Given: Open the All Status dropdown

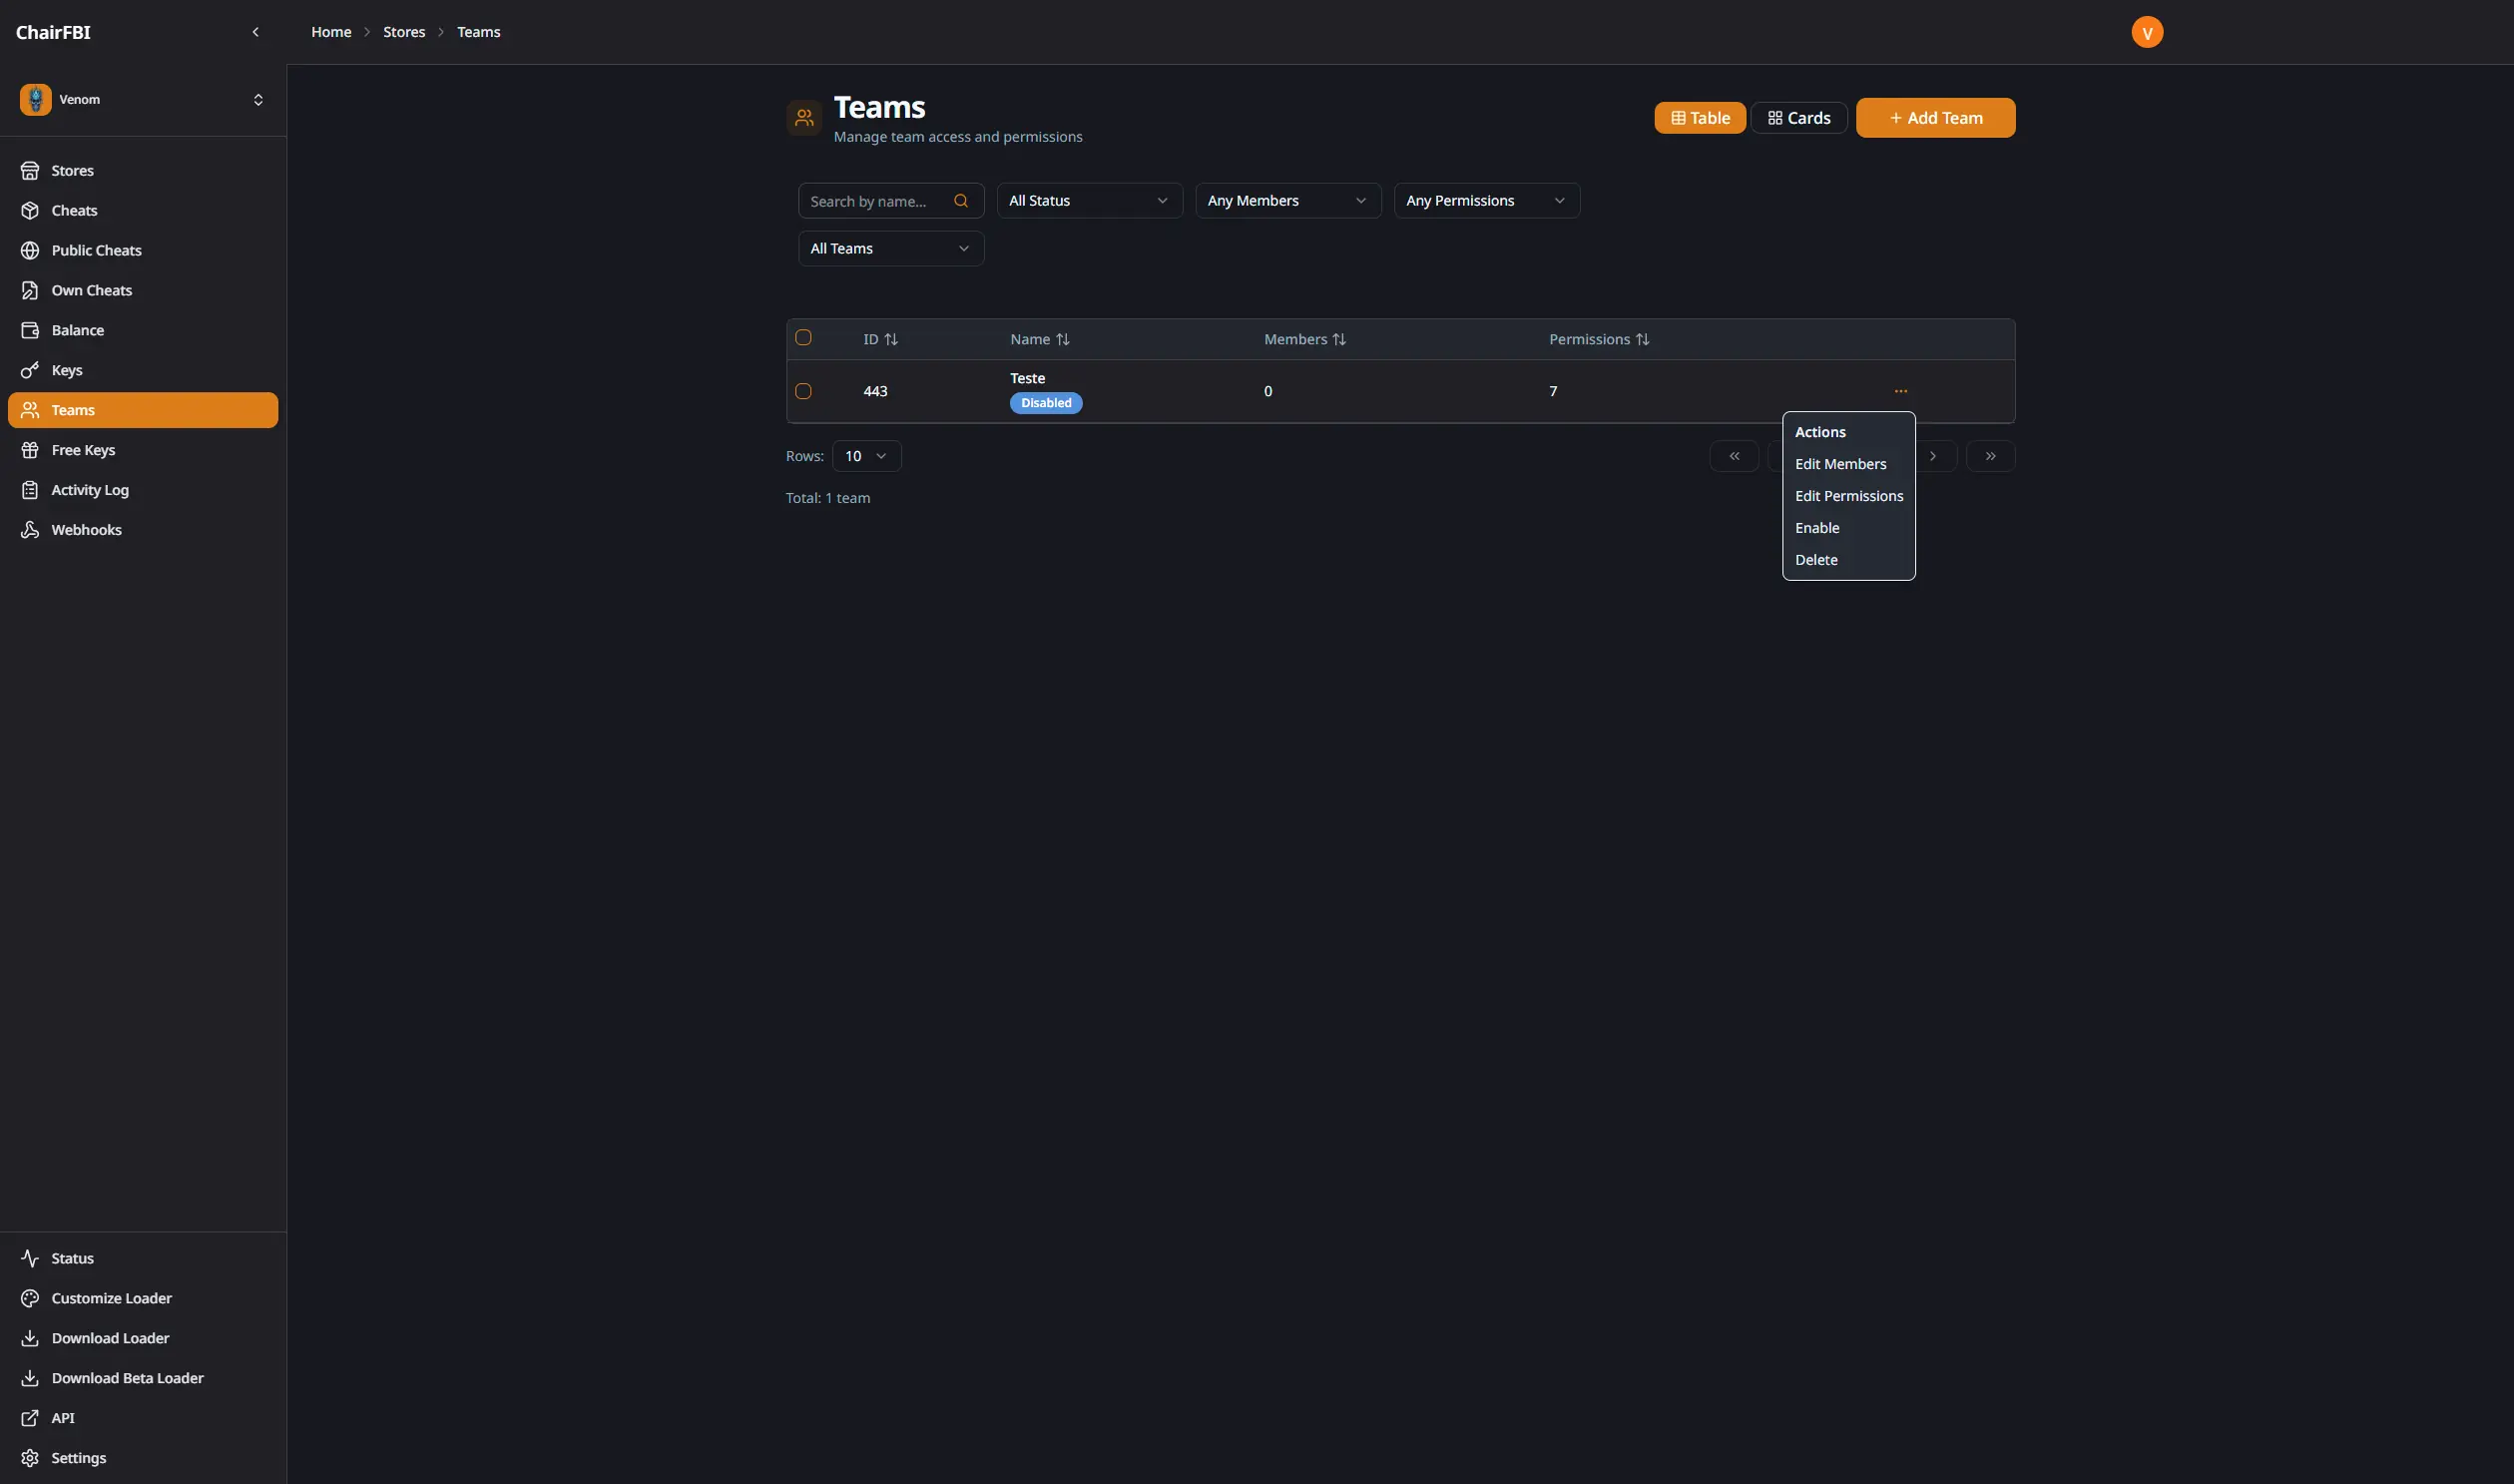Looking at the screenshot, I should click(x=1088, y=200).
